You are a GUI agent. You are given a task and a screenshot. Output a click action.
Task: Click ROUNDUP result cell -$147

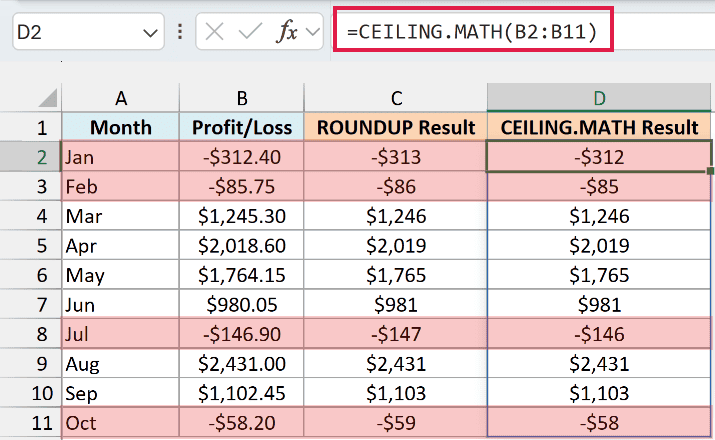(x=395, y=334)
